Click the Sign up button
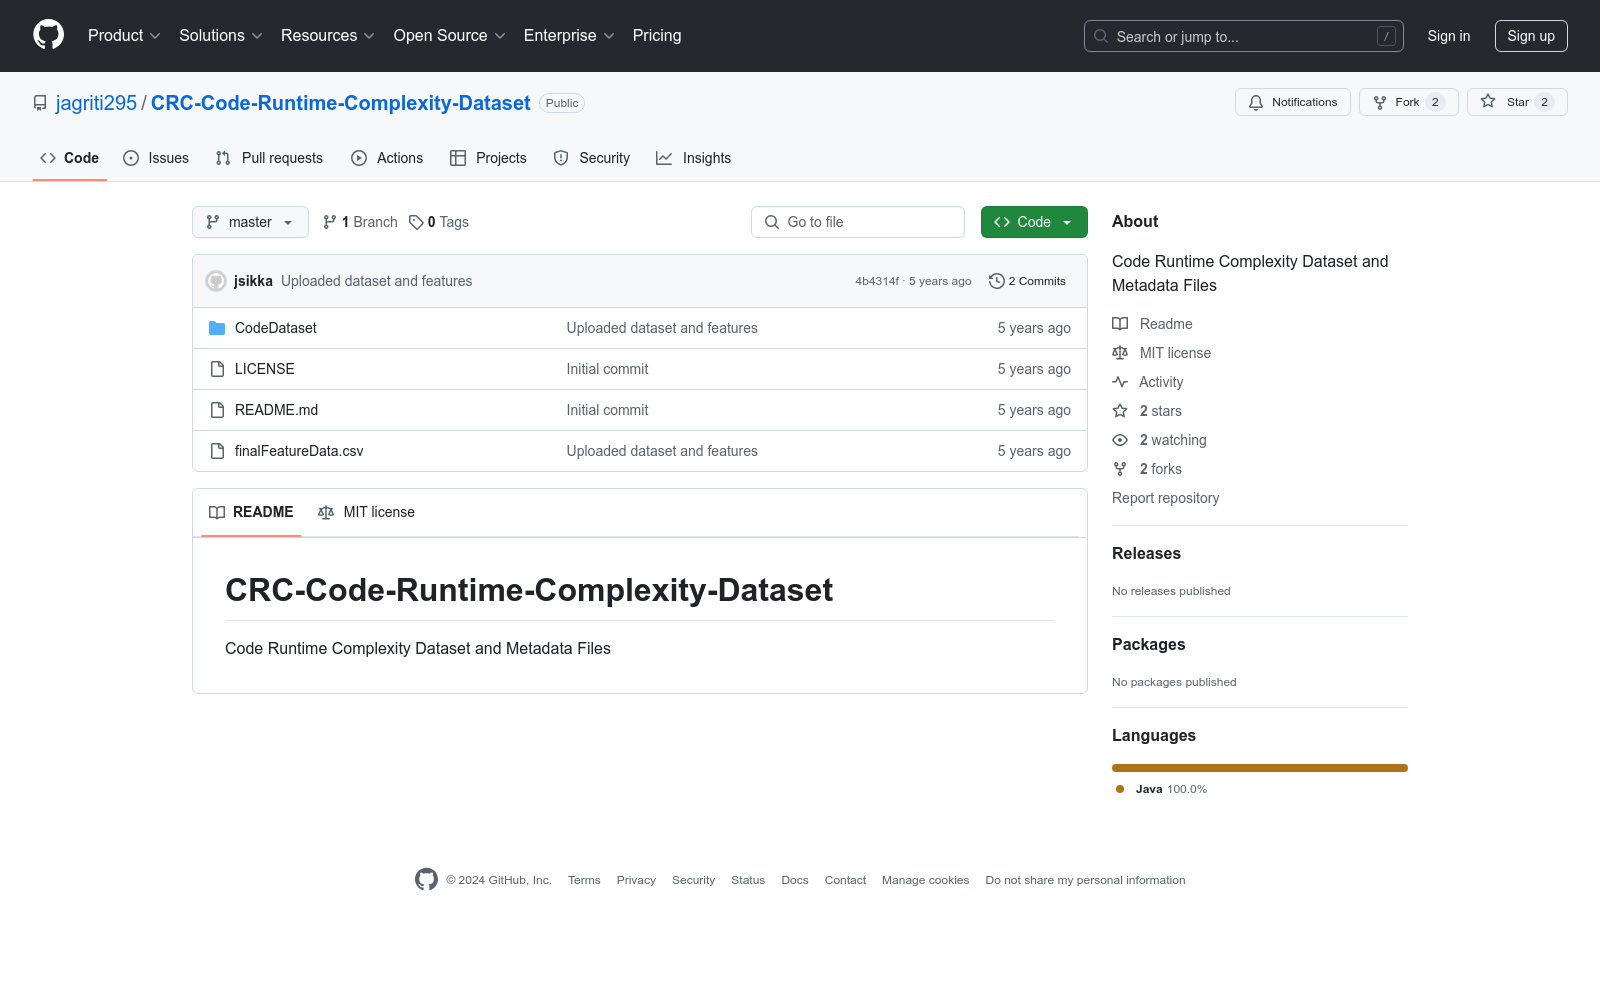The width and height of the screenshot is (1600, 1000). click(x=1531, y=36)
